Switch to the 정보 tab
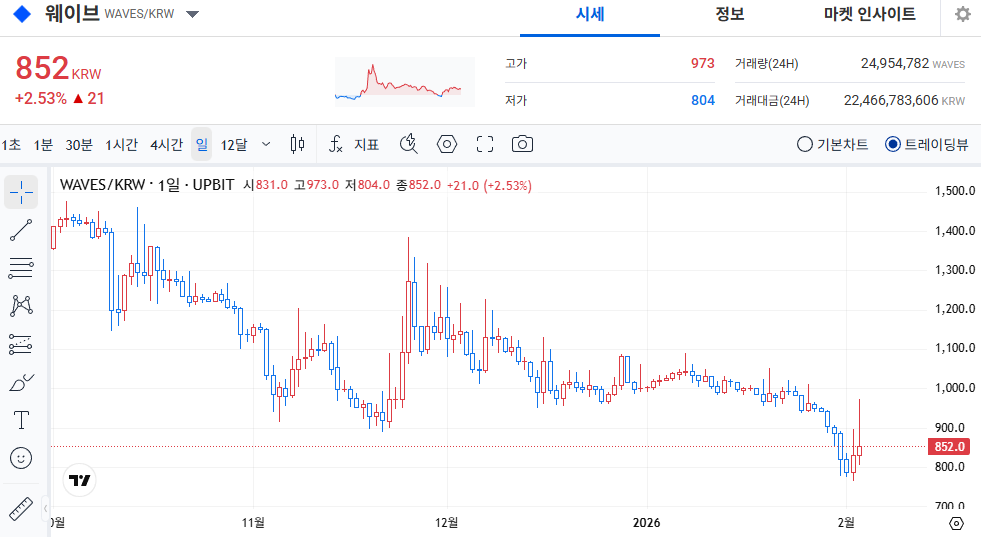The height and width of the screenshot is (537, 981). point(730,14)
